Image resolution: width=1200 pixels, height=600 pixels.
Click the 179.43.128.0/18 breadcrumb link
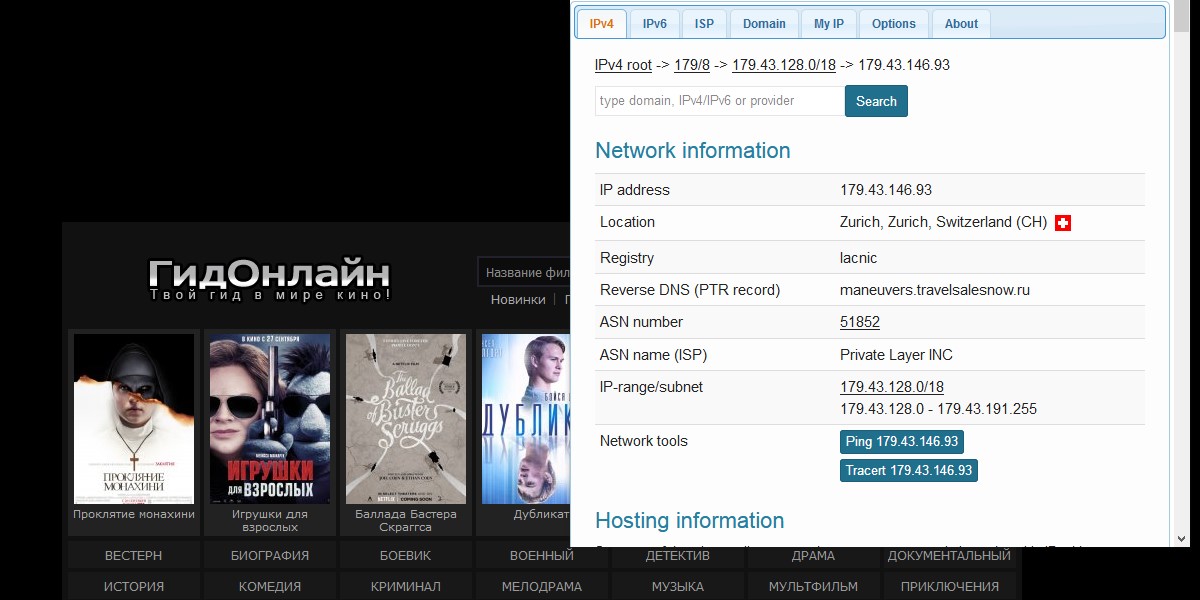pyautogui.click(x=784, y=65)
